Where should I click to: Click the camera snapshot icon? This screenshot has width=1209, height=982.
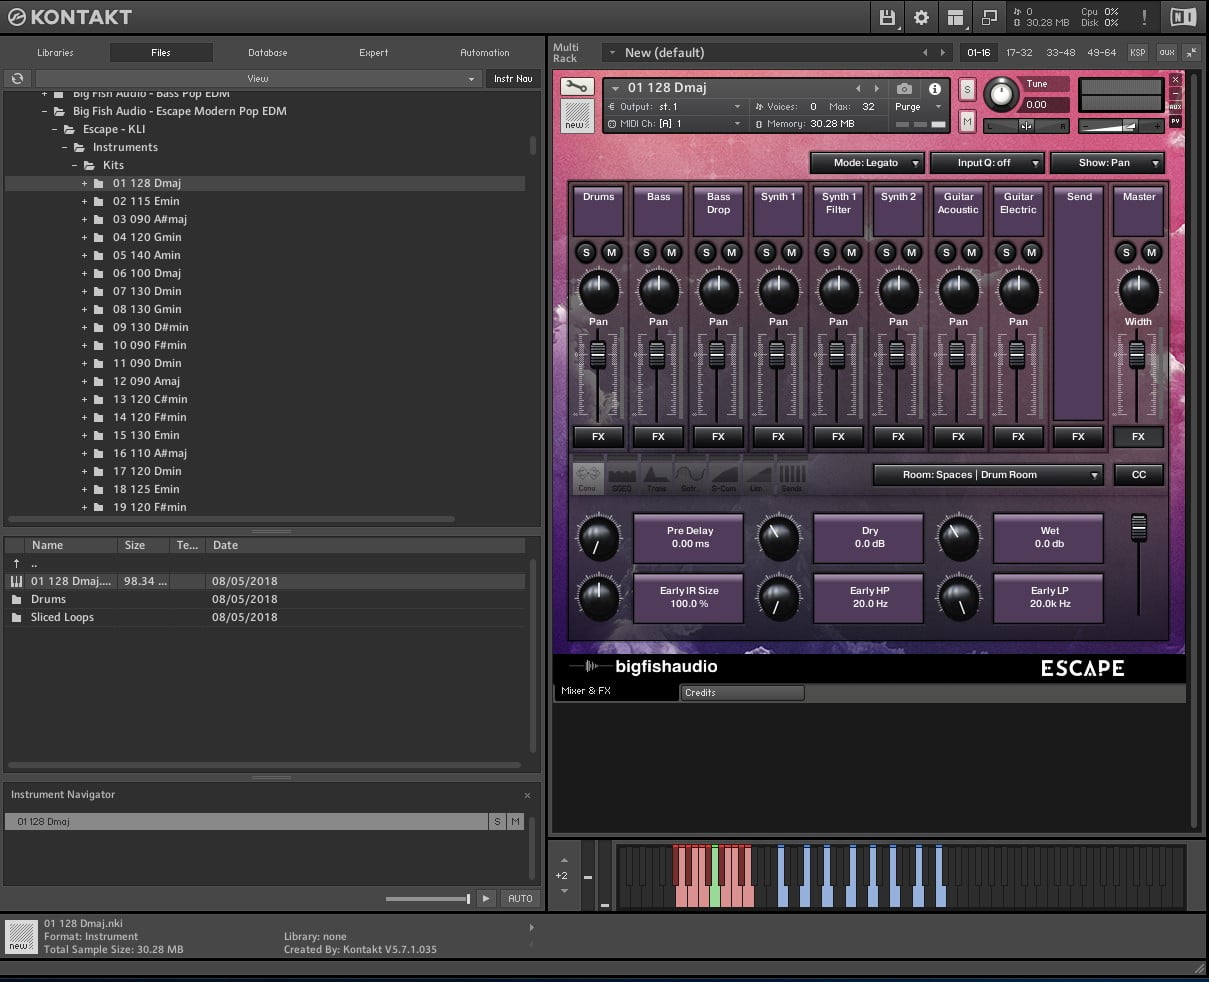(904, 89)
